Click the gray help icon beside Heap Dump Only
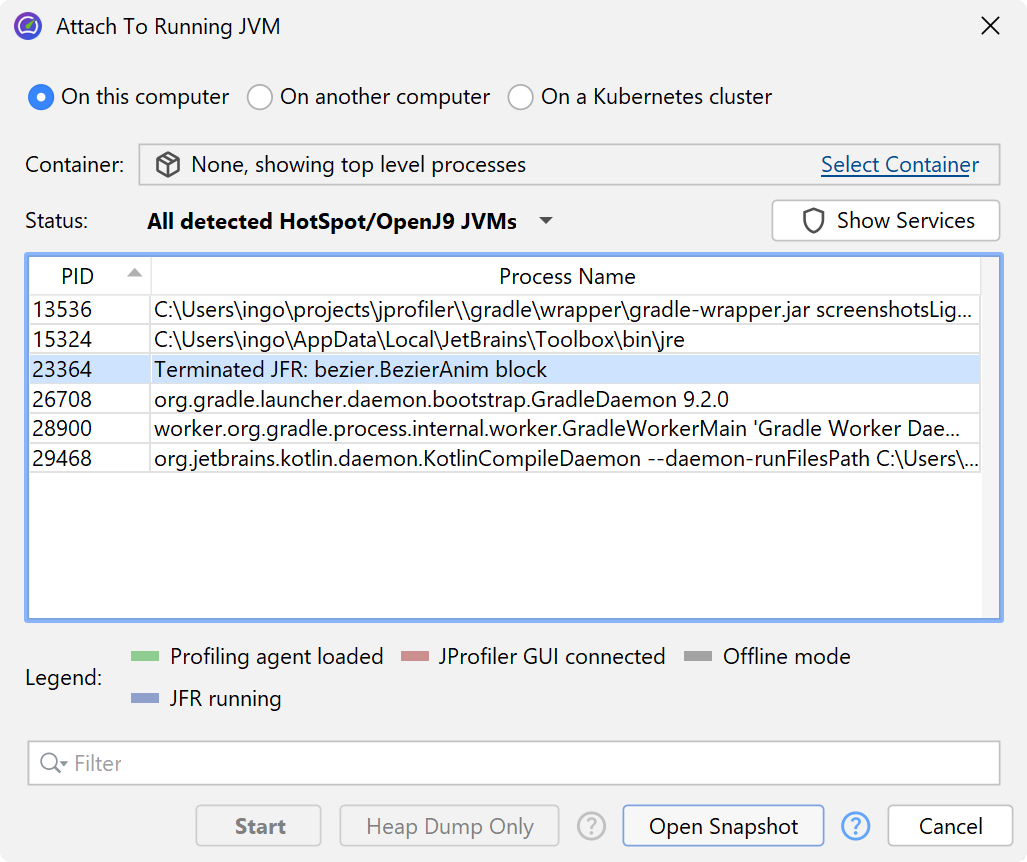 tap(592, 826)
